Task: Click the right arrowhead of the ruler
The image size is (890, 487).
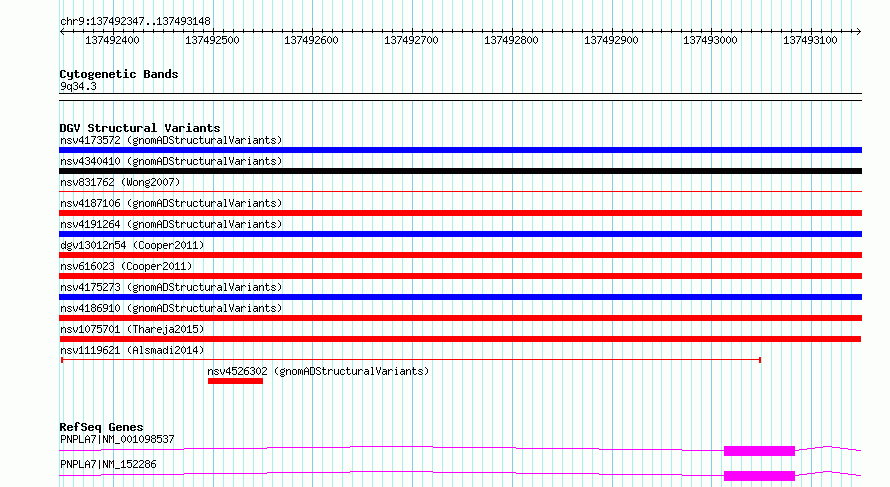Action: (x=859, y=32)
